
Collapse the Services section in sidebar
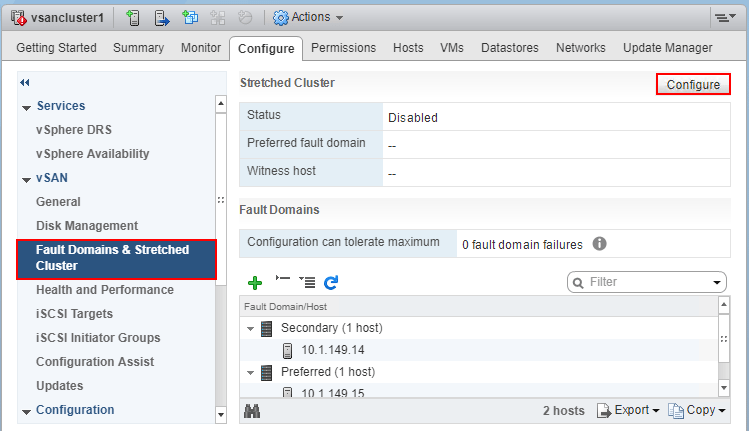coord(26,106)
